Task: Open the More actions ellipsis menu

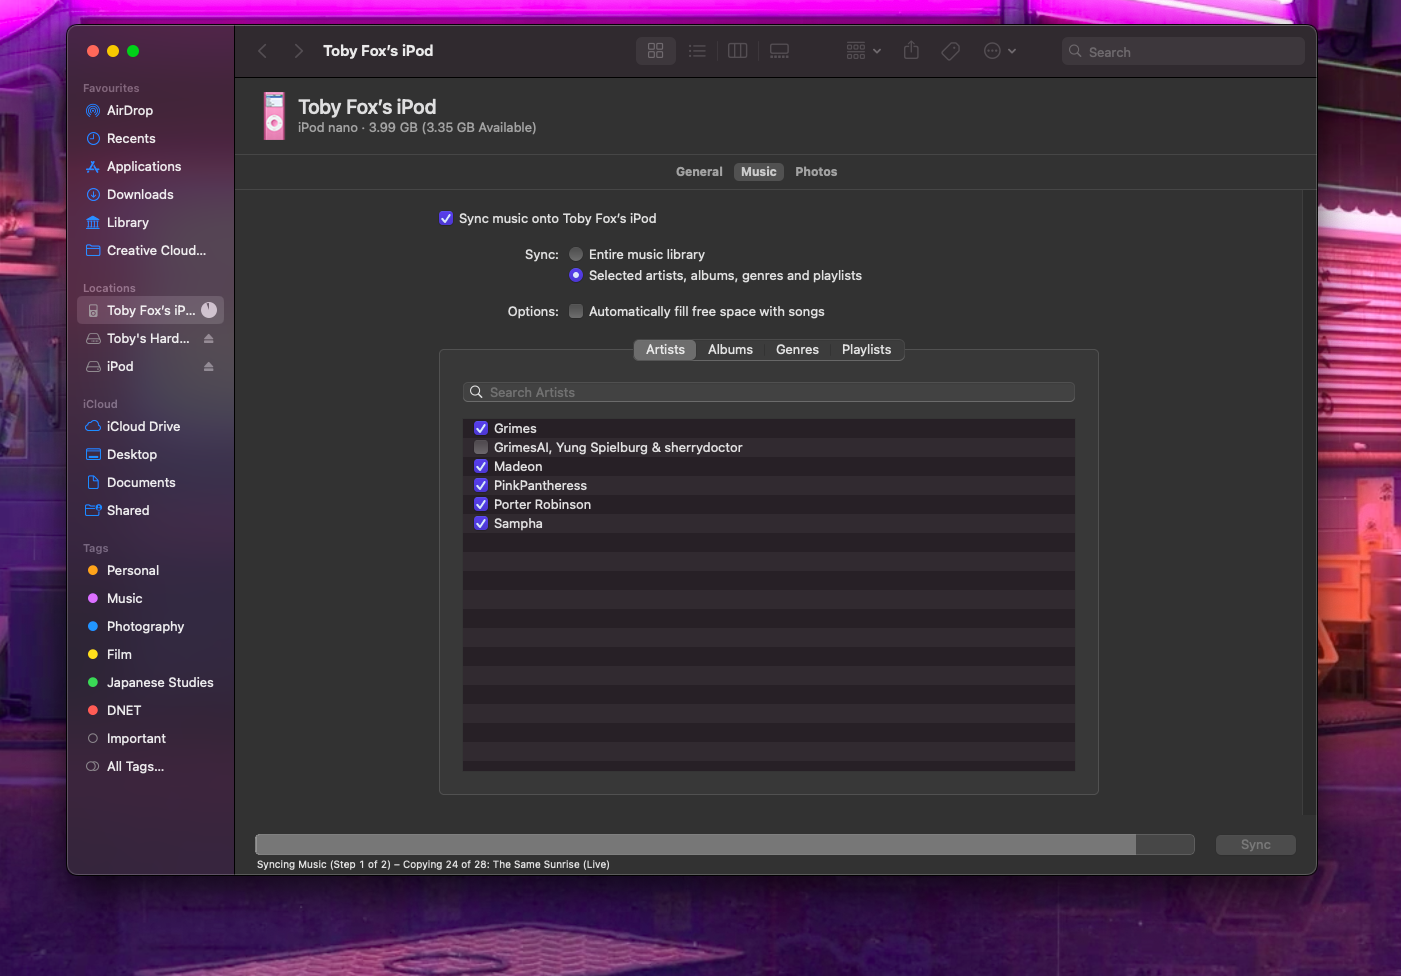Action: [x=999, y=51]
